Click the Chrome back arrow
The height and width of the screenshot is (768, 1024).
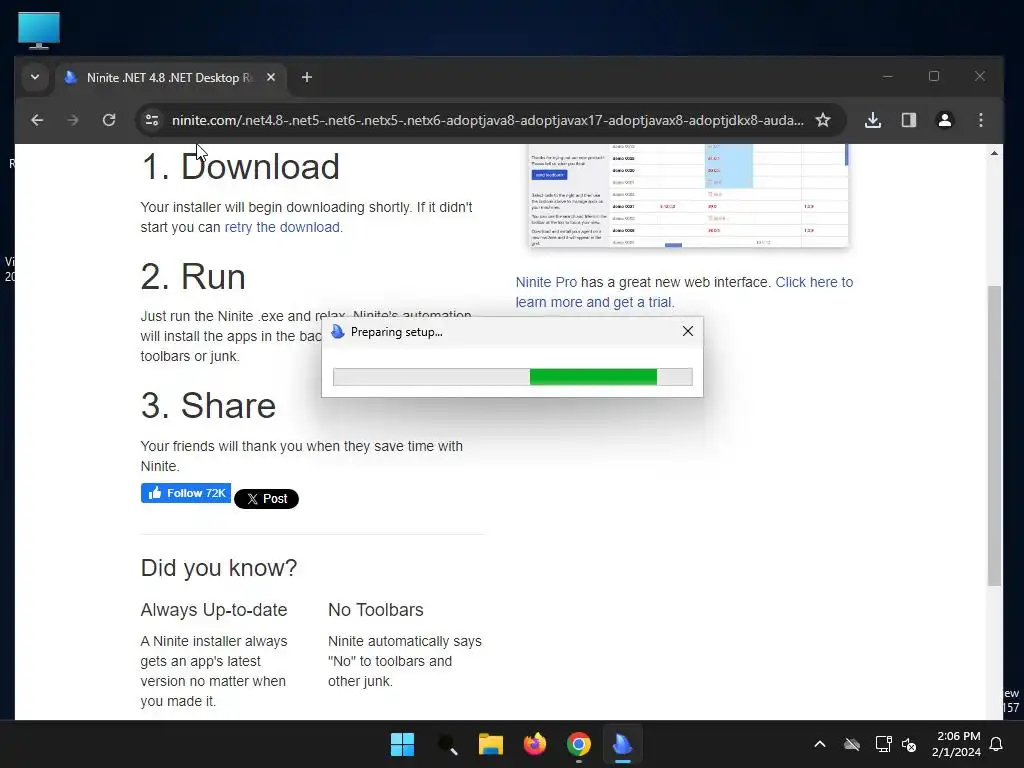37,120
